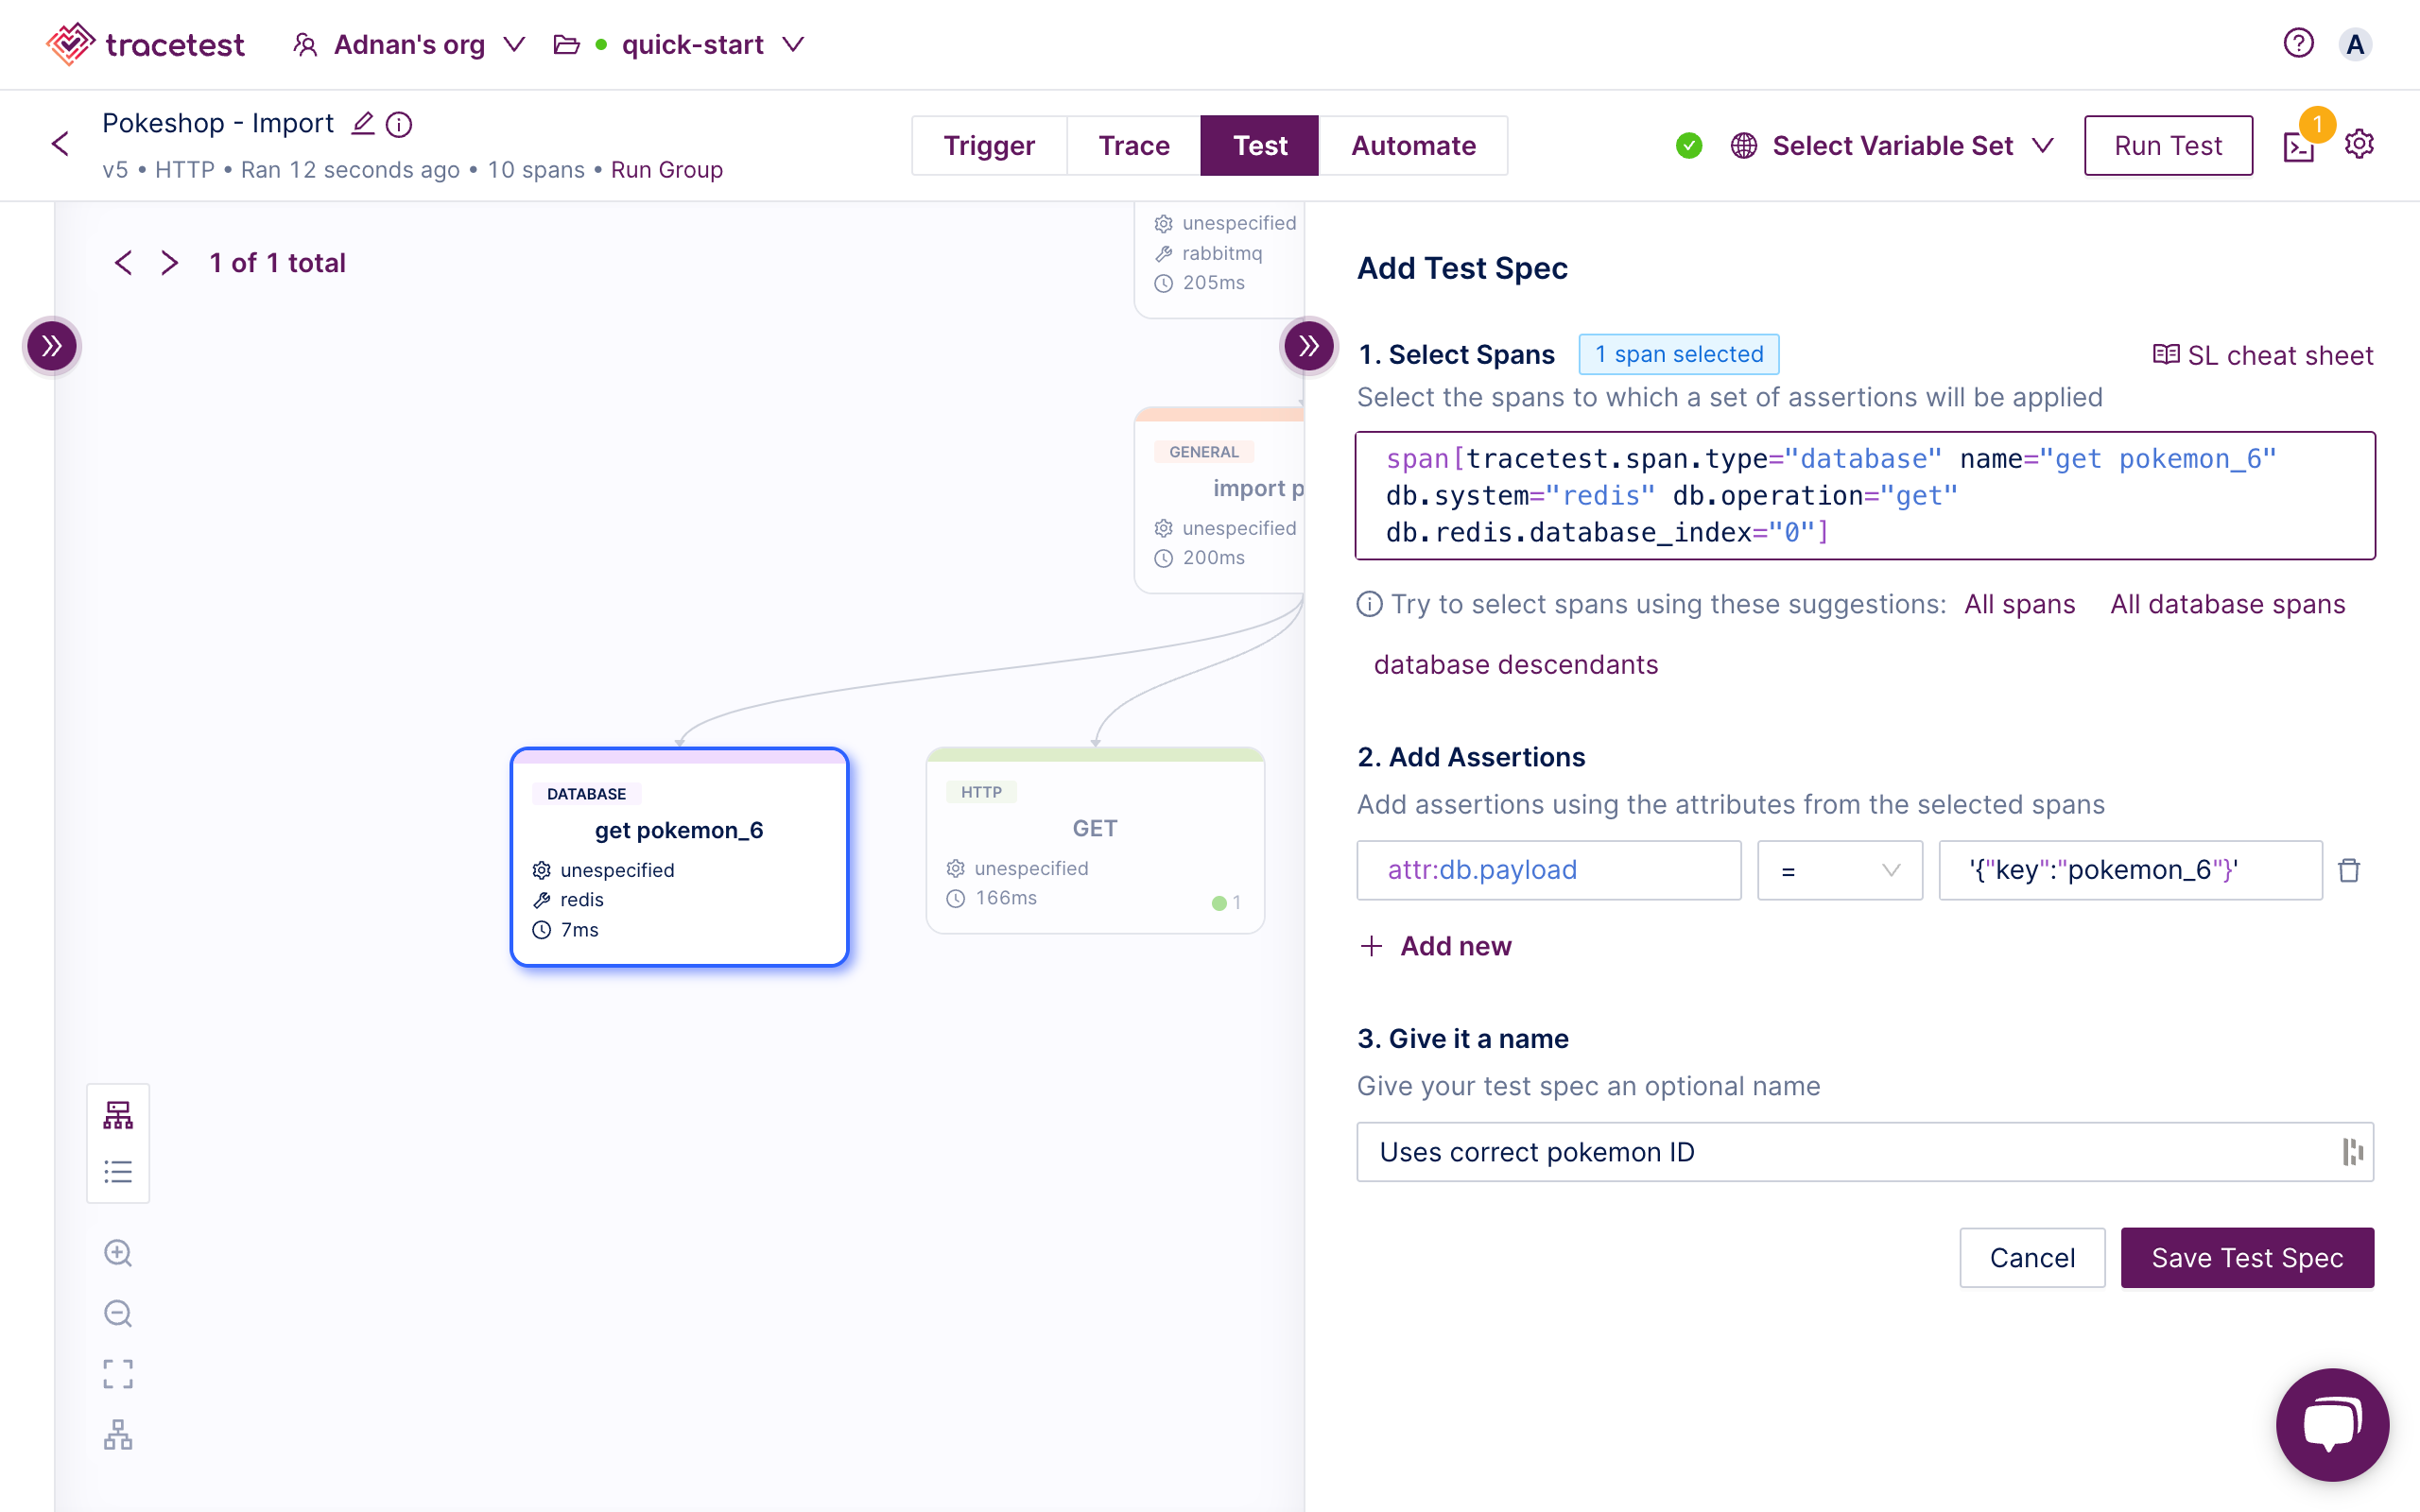The image size is (2420, 1512).
Task: Show test info via the info icon
Action: click(x=399, y=124)
